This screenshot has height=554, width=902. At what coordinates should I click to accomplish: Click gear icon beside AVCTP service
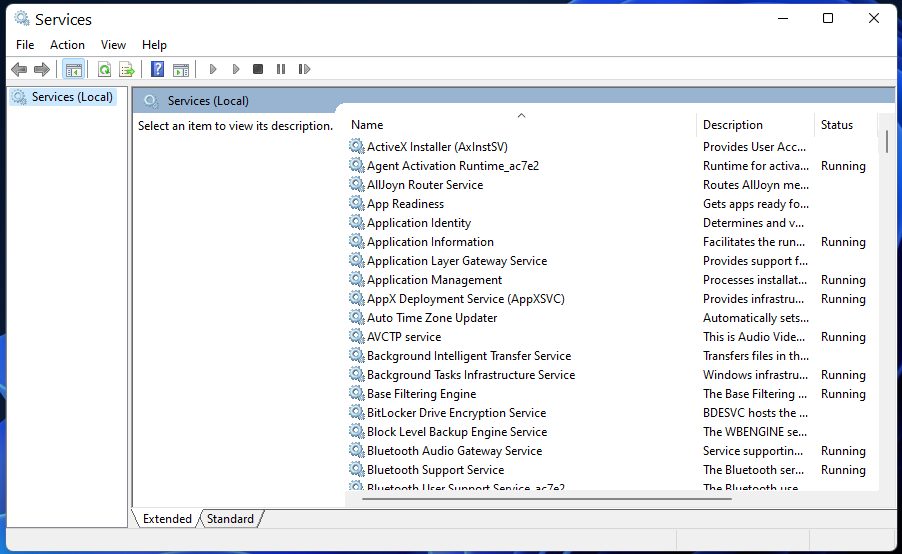tap(357, 336)
